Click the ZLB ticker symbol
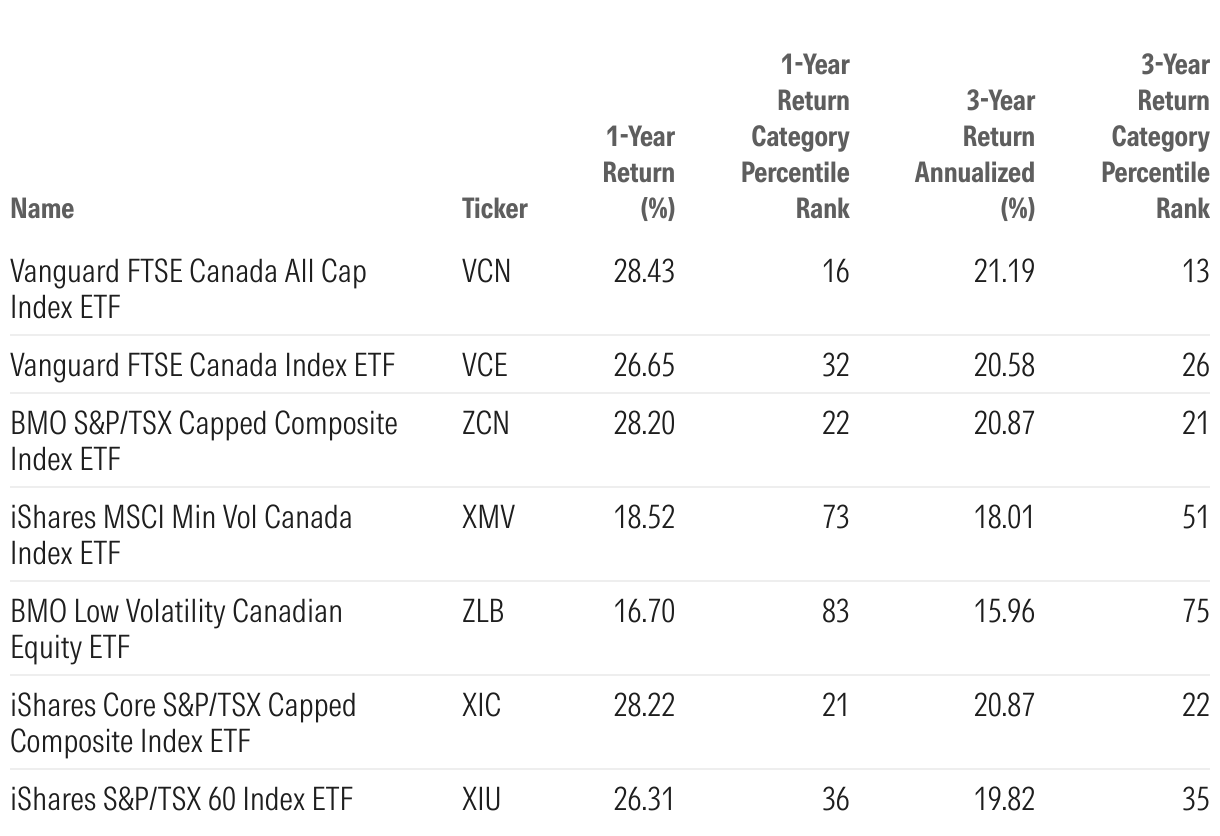Image resolution: width=1220 pixels, height=836 pixels. click(483, 610)
